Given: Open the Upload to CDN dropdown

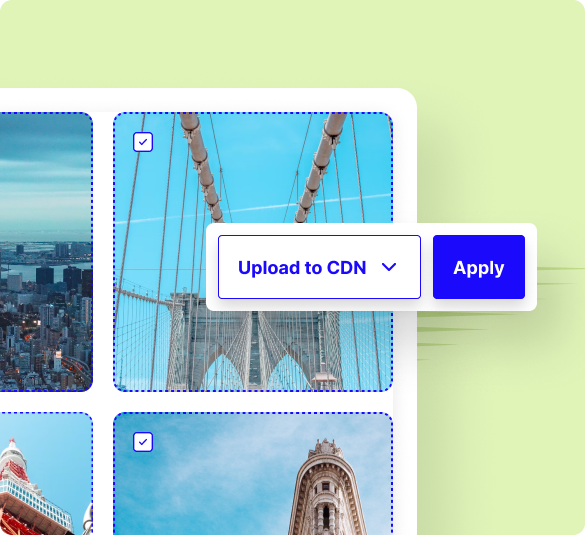Looking at the screenshot, I should (x=319, y=267).
